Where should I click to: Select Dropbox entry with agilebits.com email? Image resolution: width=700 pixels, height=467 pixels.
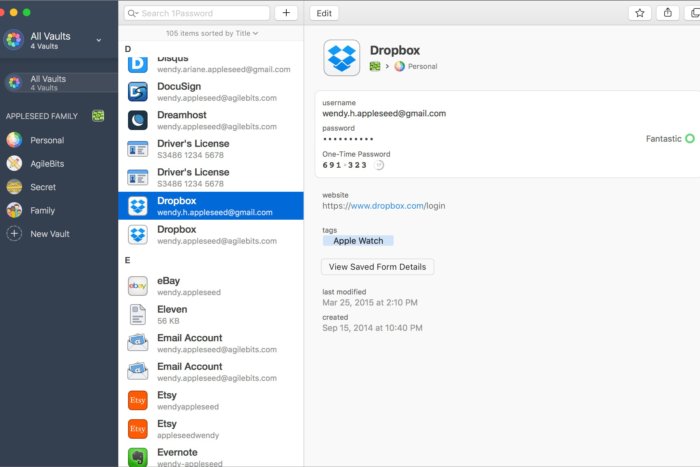(211, 234)
